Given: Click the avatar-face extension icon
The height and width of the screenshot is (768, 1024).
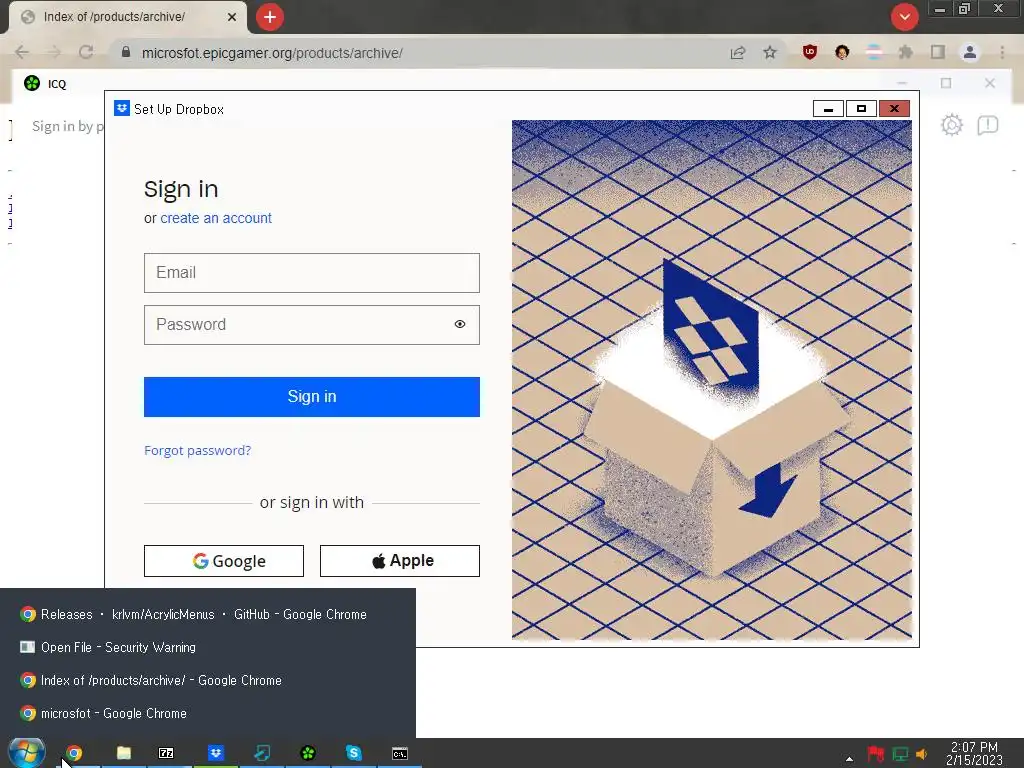Looking at the screenshot, I should pos(842,52).
